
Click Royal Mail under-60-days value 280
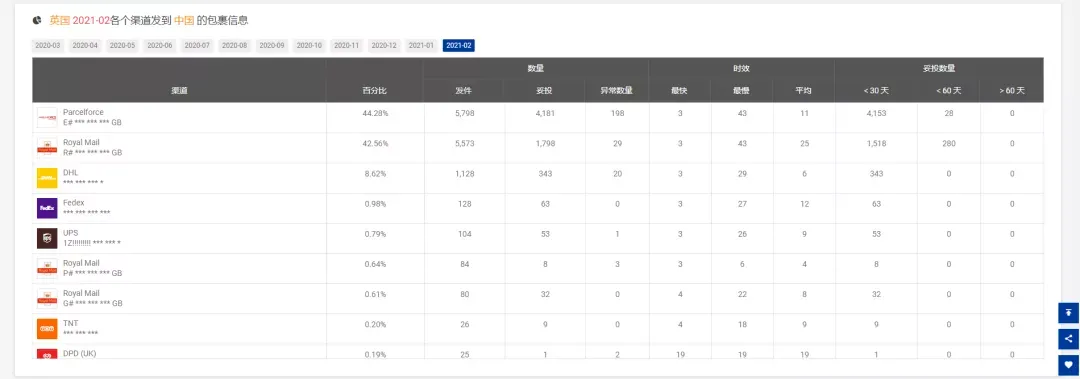click(948, 143)
